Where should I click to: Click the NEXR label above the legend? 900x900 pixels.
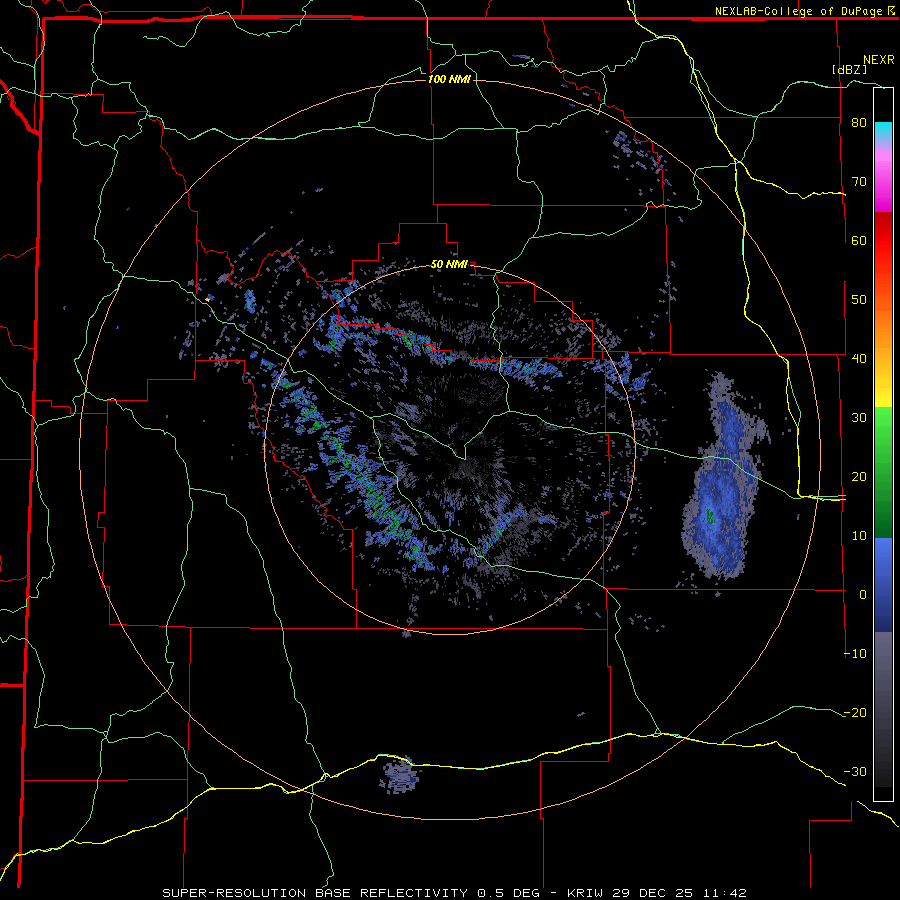coord(879,59)
